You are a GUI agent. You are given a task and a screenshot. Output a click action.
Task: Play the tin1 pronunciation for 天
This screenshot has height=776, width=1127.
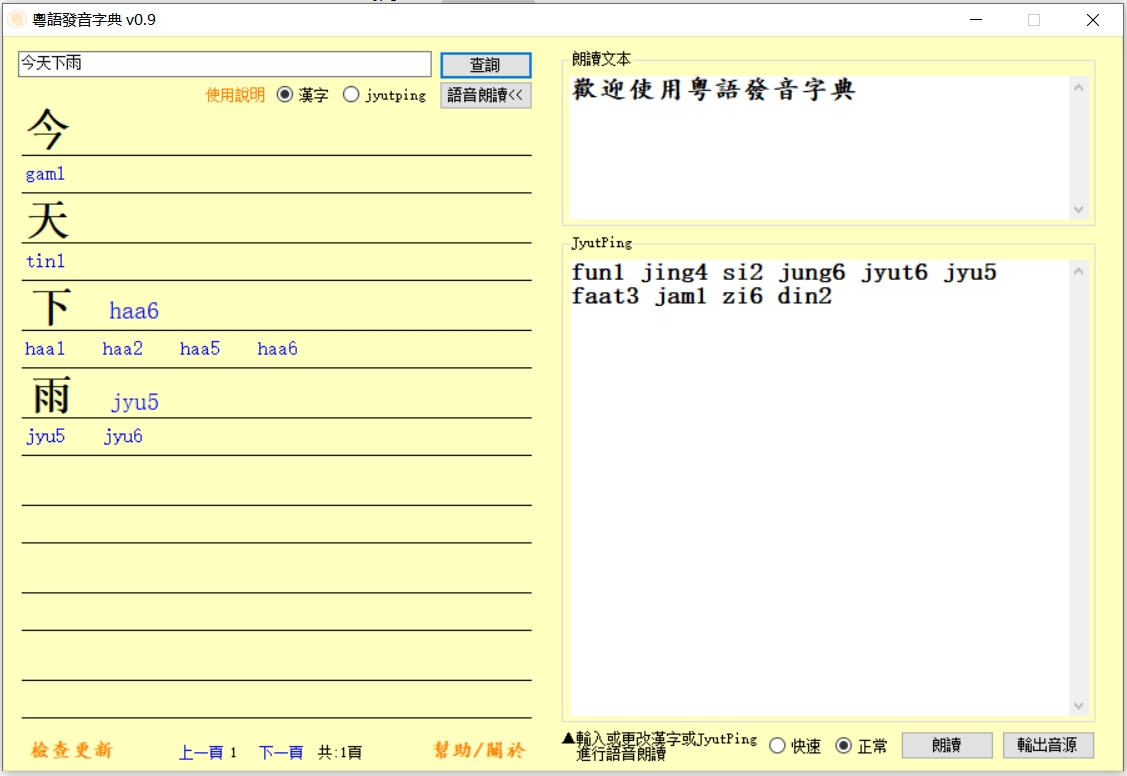(45, 261)
